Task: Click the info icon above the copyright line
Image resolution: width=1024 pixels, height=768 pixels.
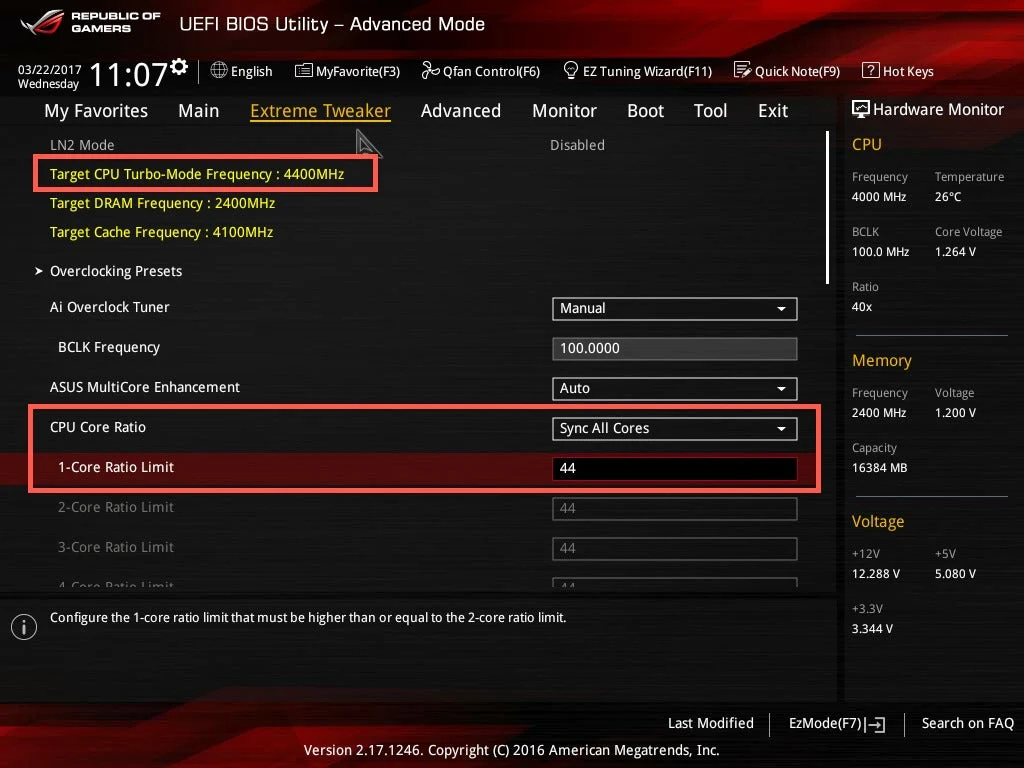Action: pyautogui.click(x=23, y=627)
